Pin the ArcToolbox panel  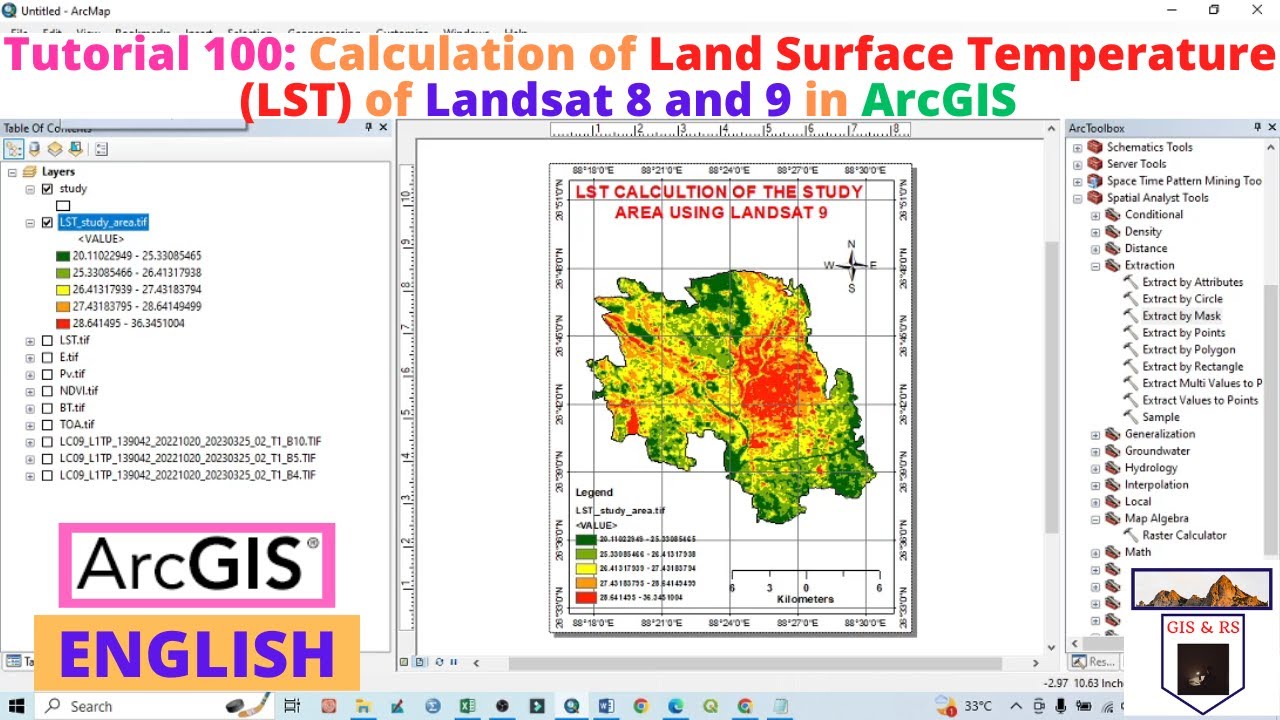(1258, 128)
